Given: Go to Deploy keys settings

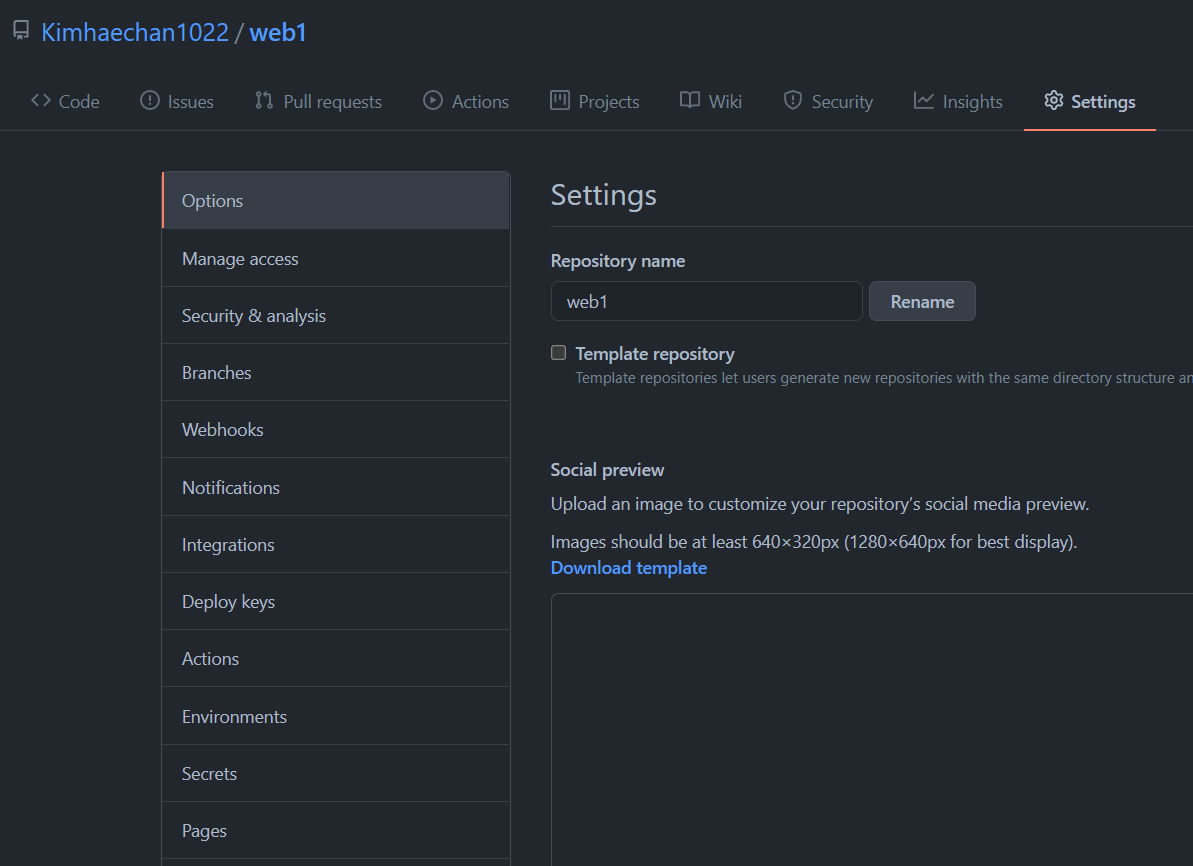Looking at the screenshot, I should pos(336,602).
